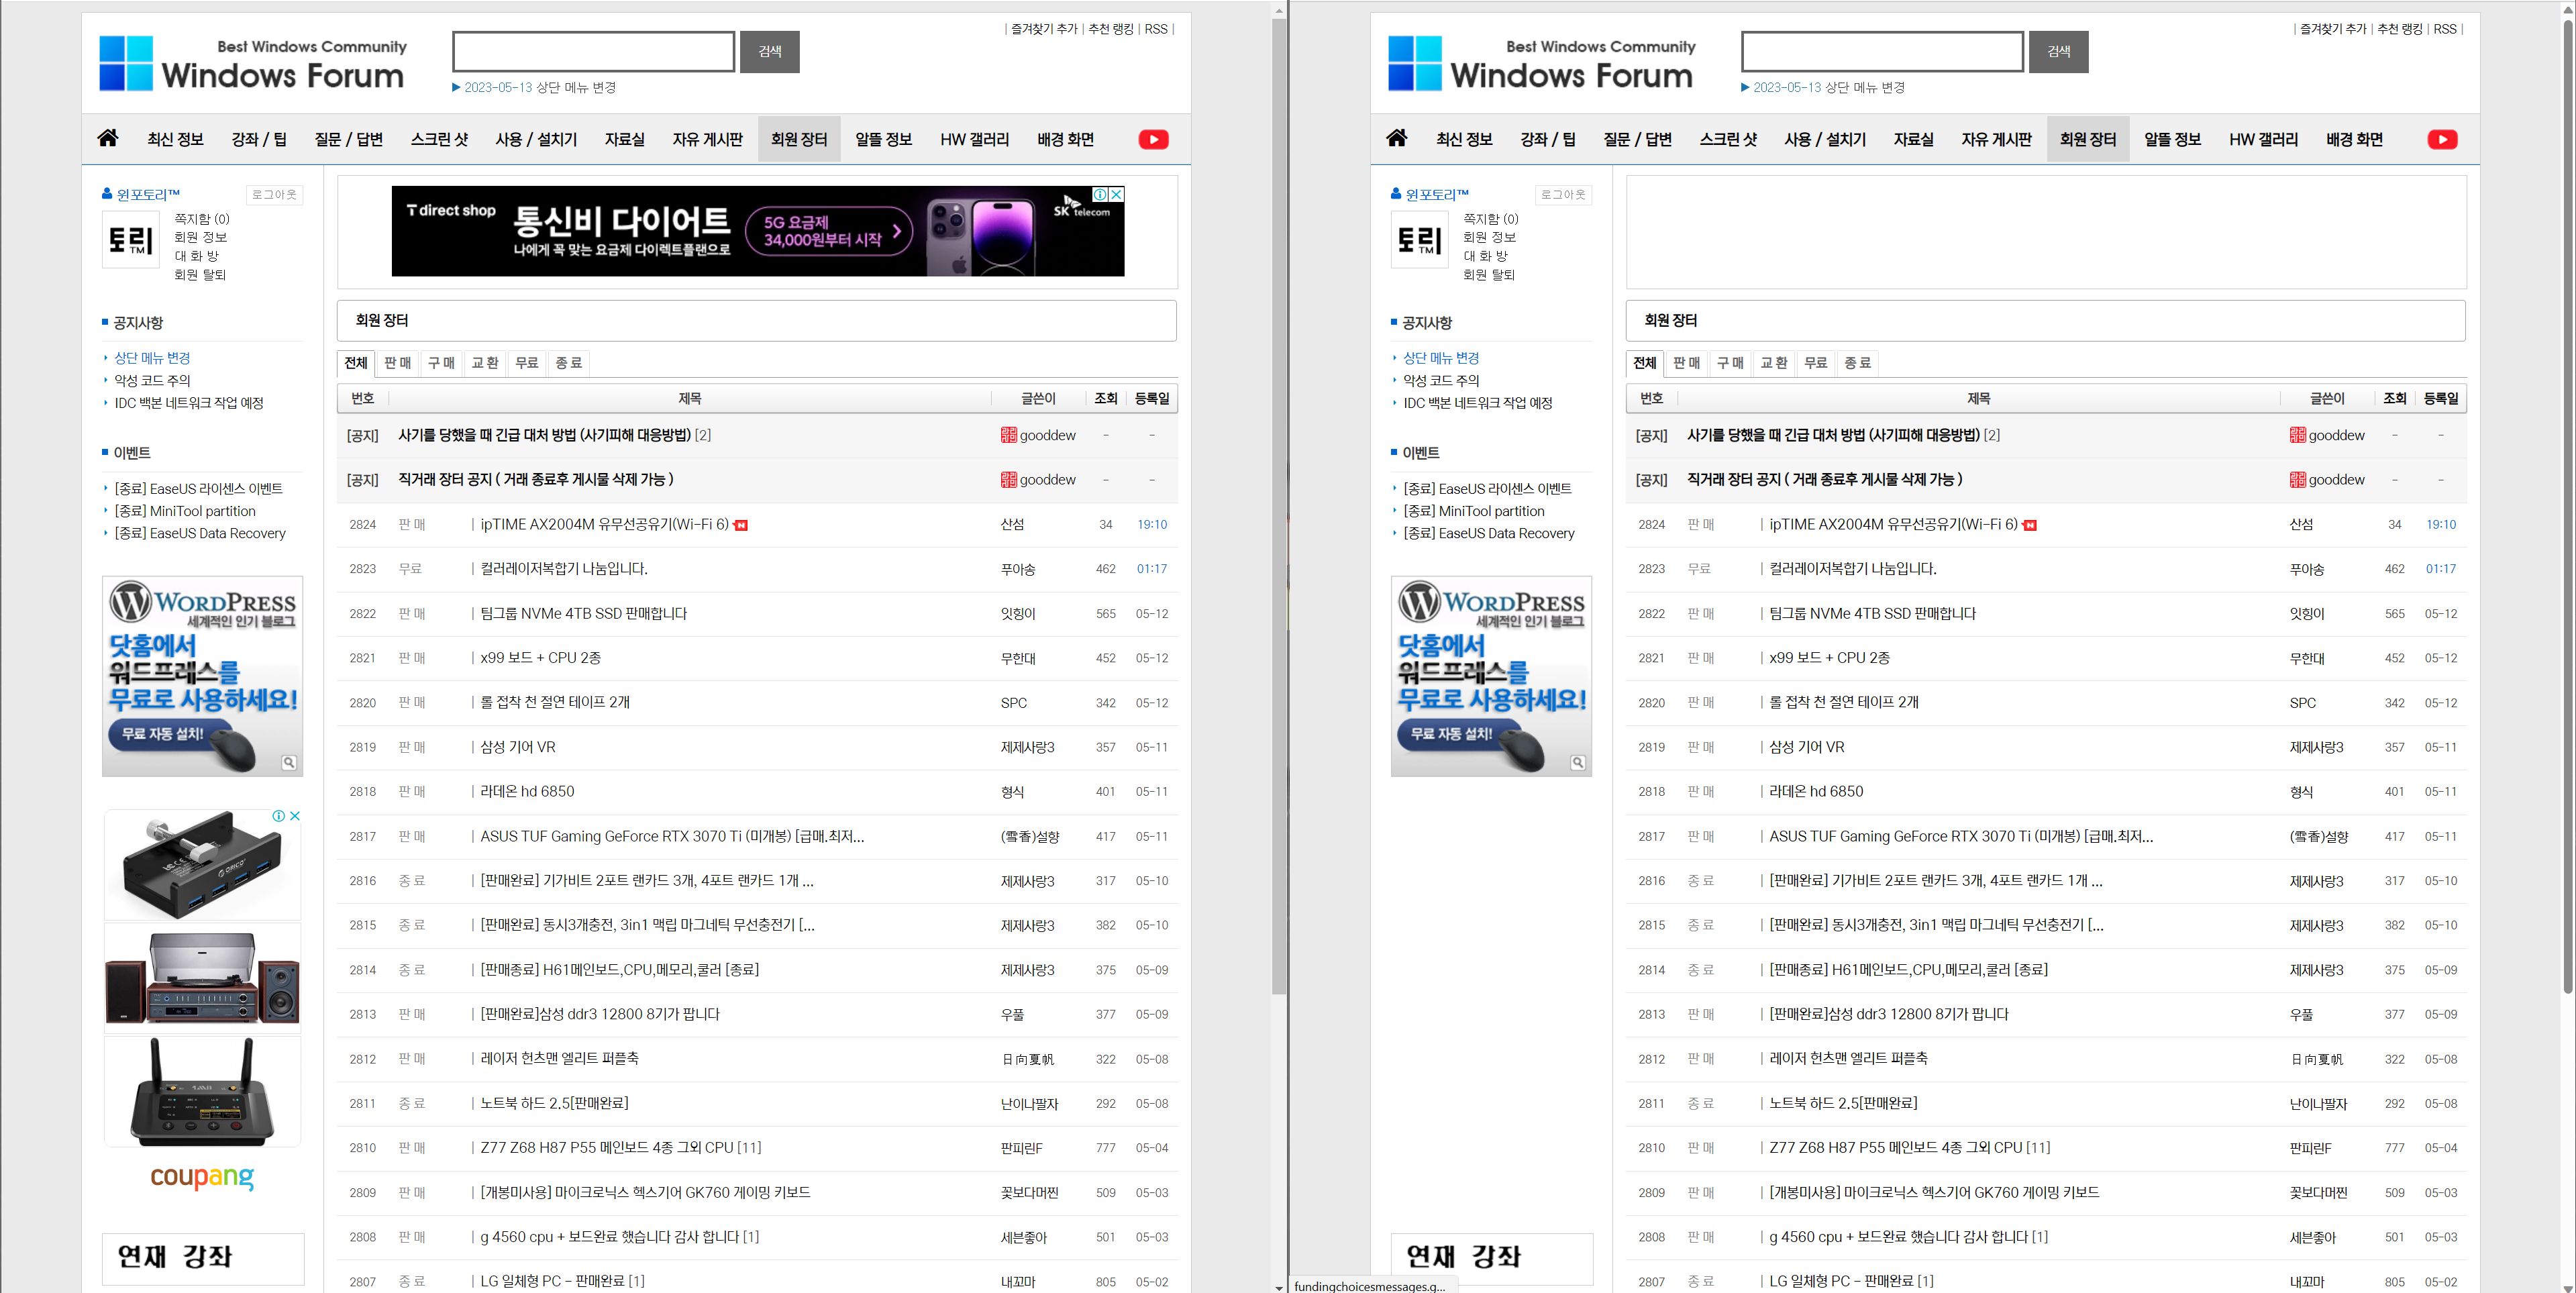Image resolution: width=2576 pixels, height=1293 pixels.
Task: Close the SK telecom banner ad in left window
Action: [1116, 194]
